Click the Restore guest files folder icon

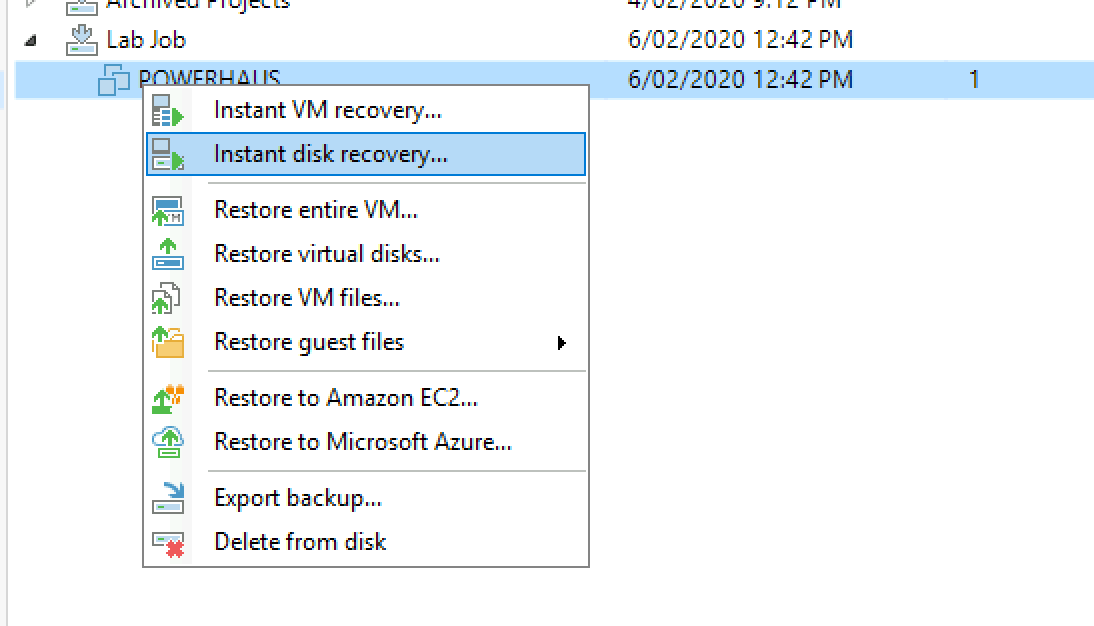[167, 342]
